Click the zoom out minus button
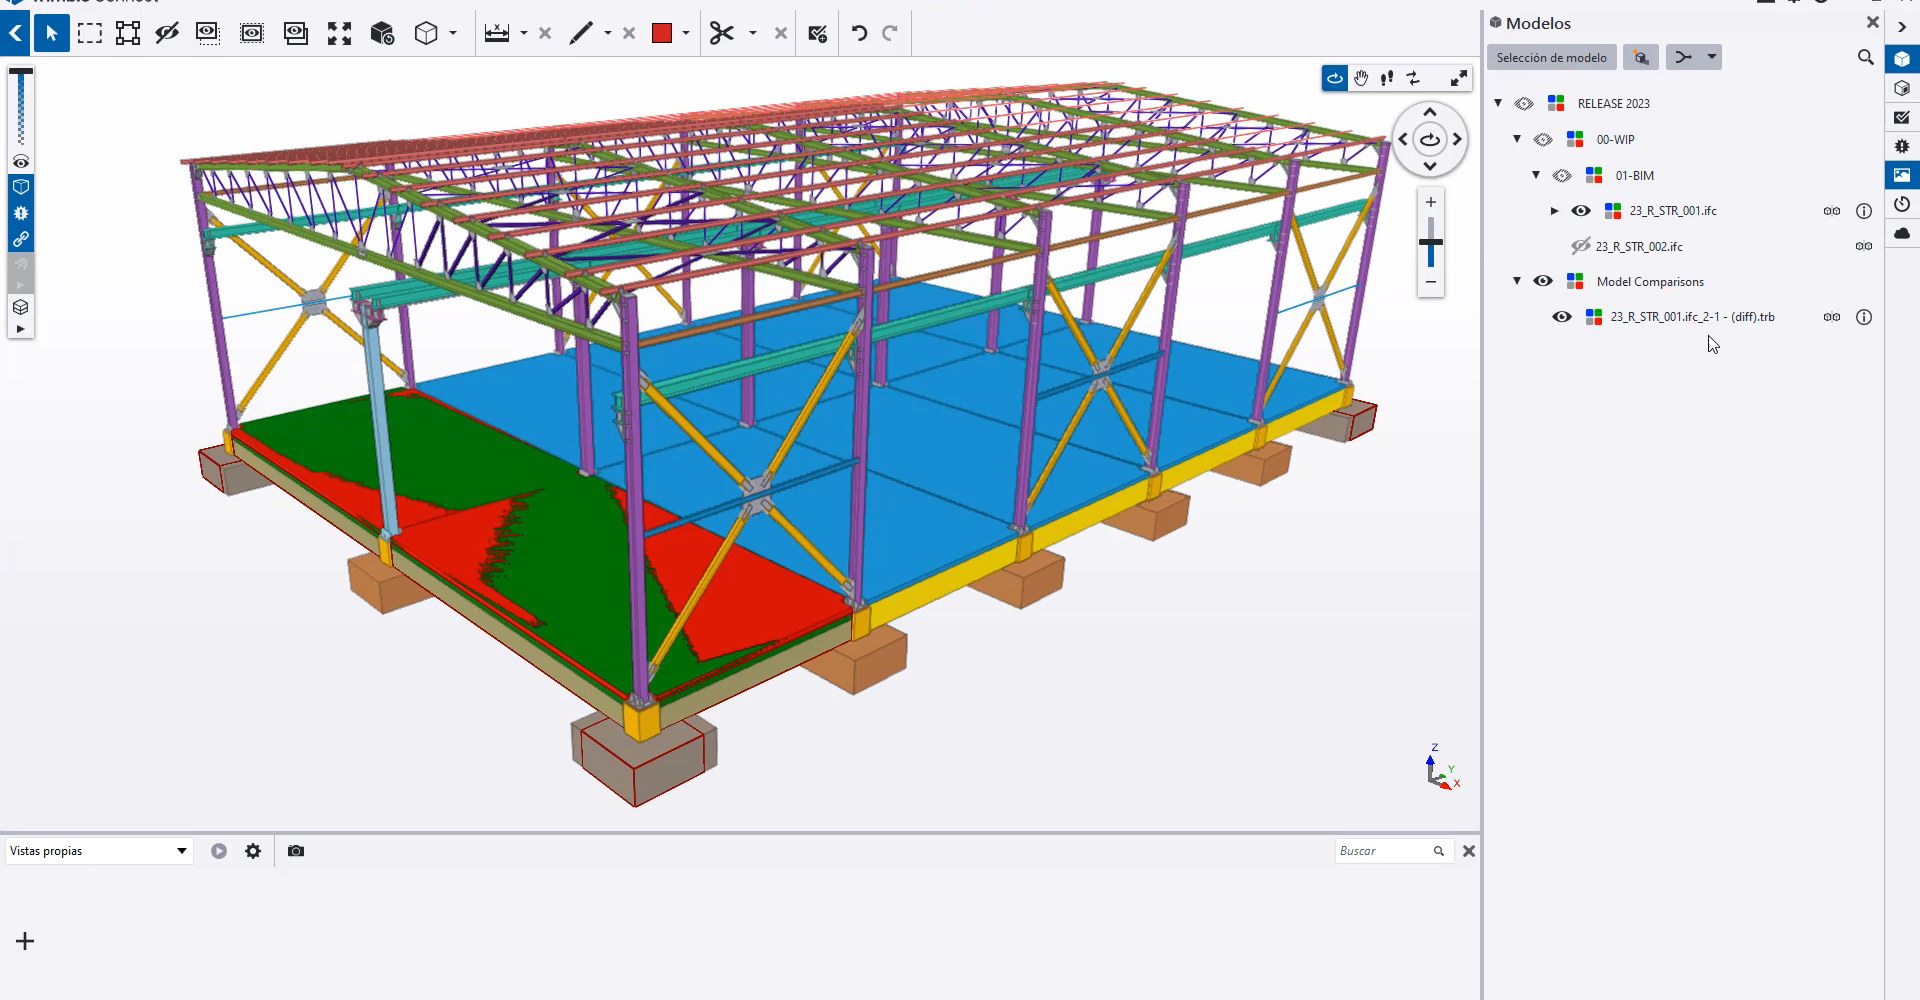The width and height of the screenshot is (1920, 1000). pyautogui.click(x=1431, y=282)
